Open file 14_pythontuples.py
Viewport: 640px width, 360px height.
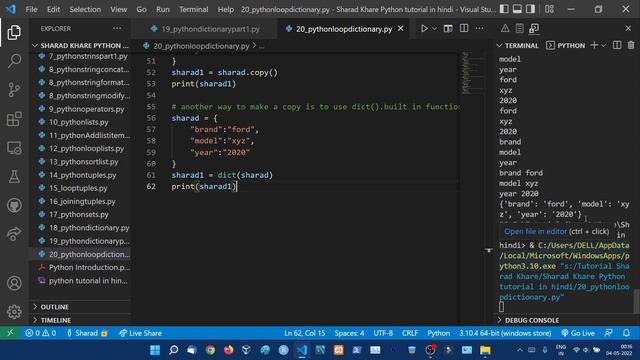click(x=82, y=175)
